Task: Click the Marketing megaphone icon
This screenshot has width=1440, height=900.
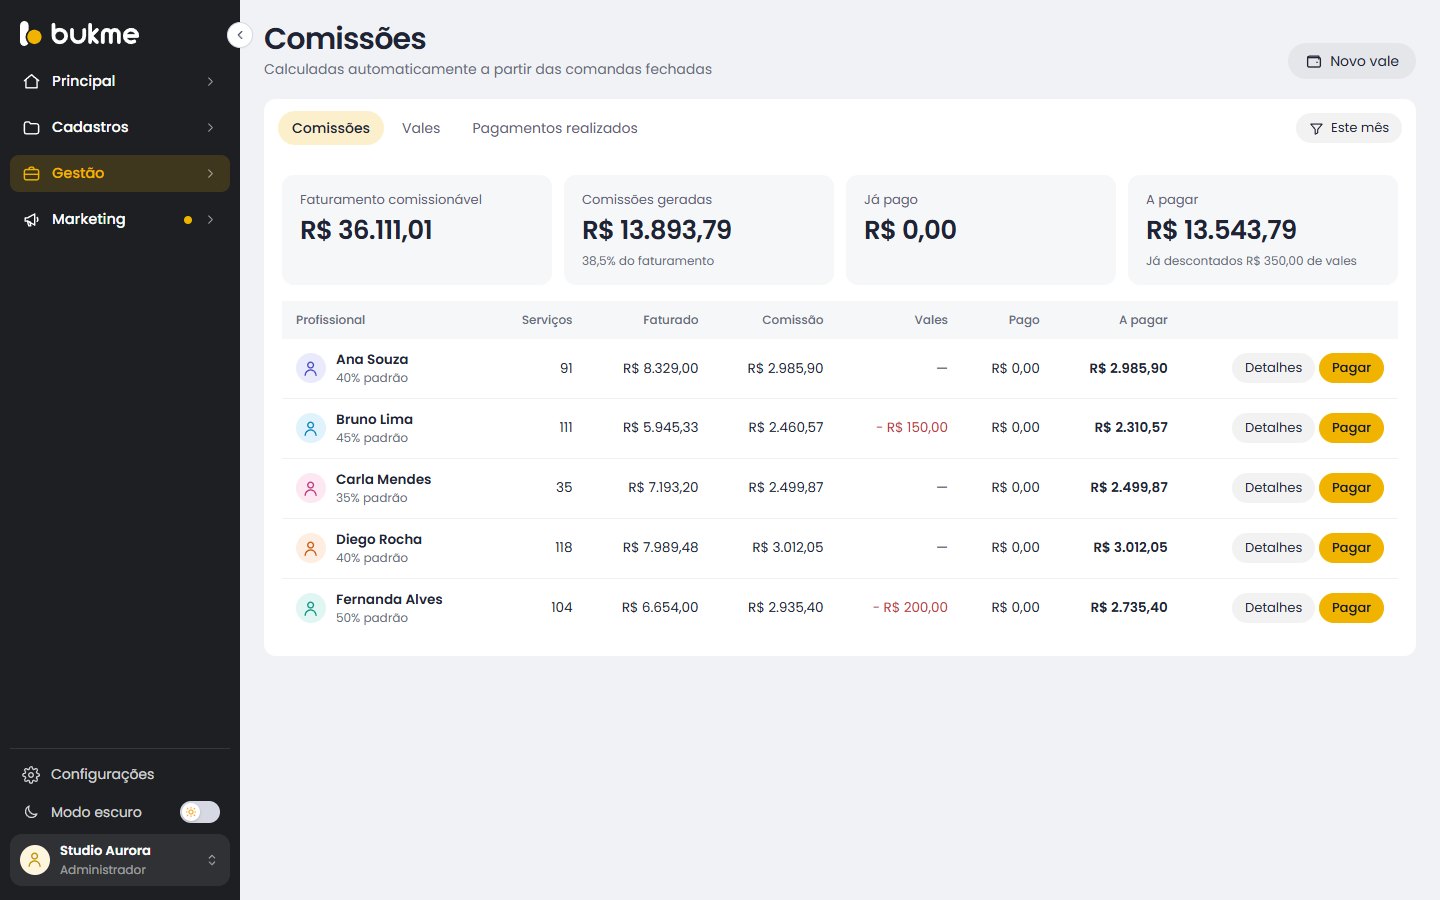Action: pyautogui.click(x=31, y=219)
